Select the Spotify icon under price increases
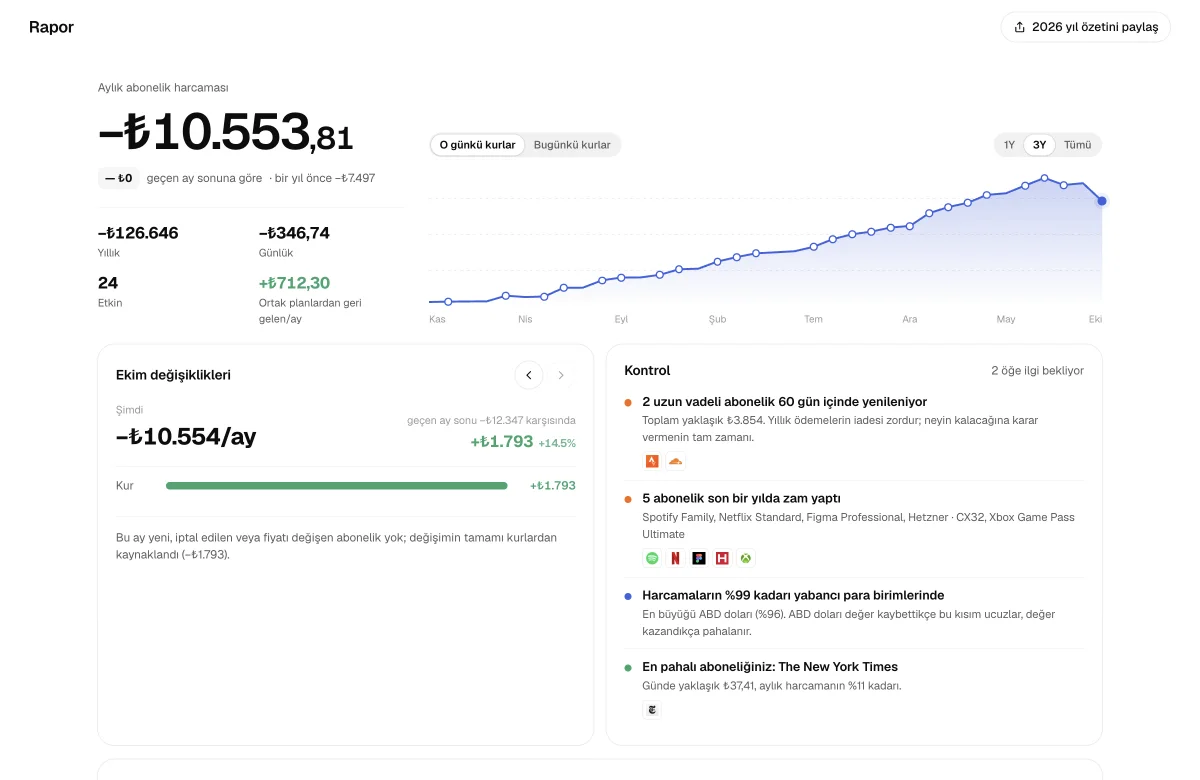The width and height of the screenshot is (1200, 780). (x=652, y=558)
